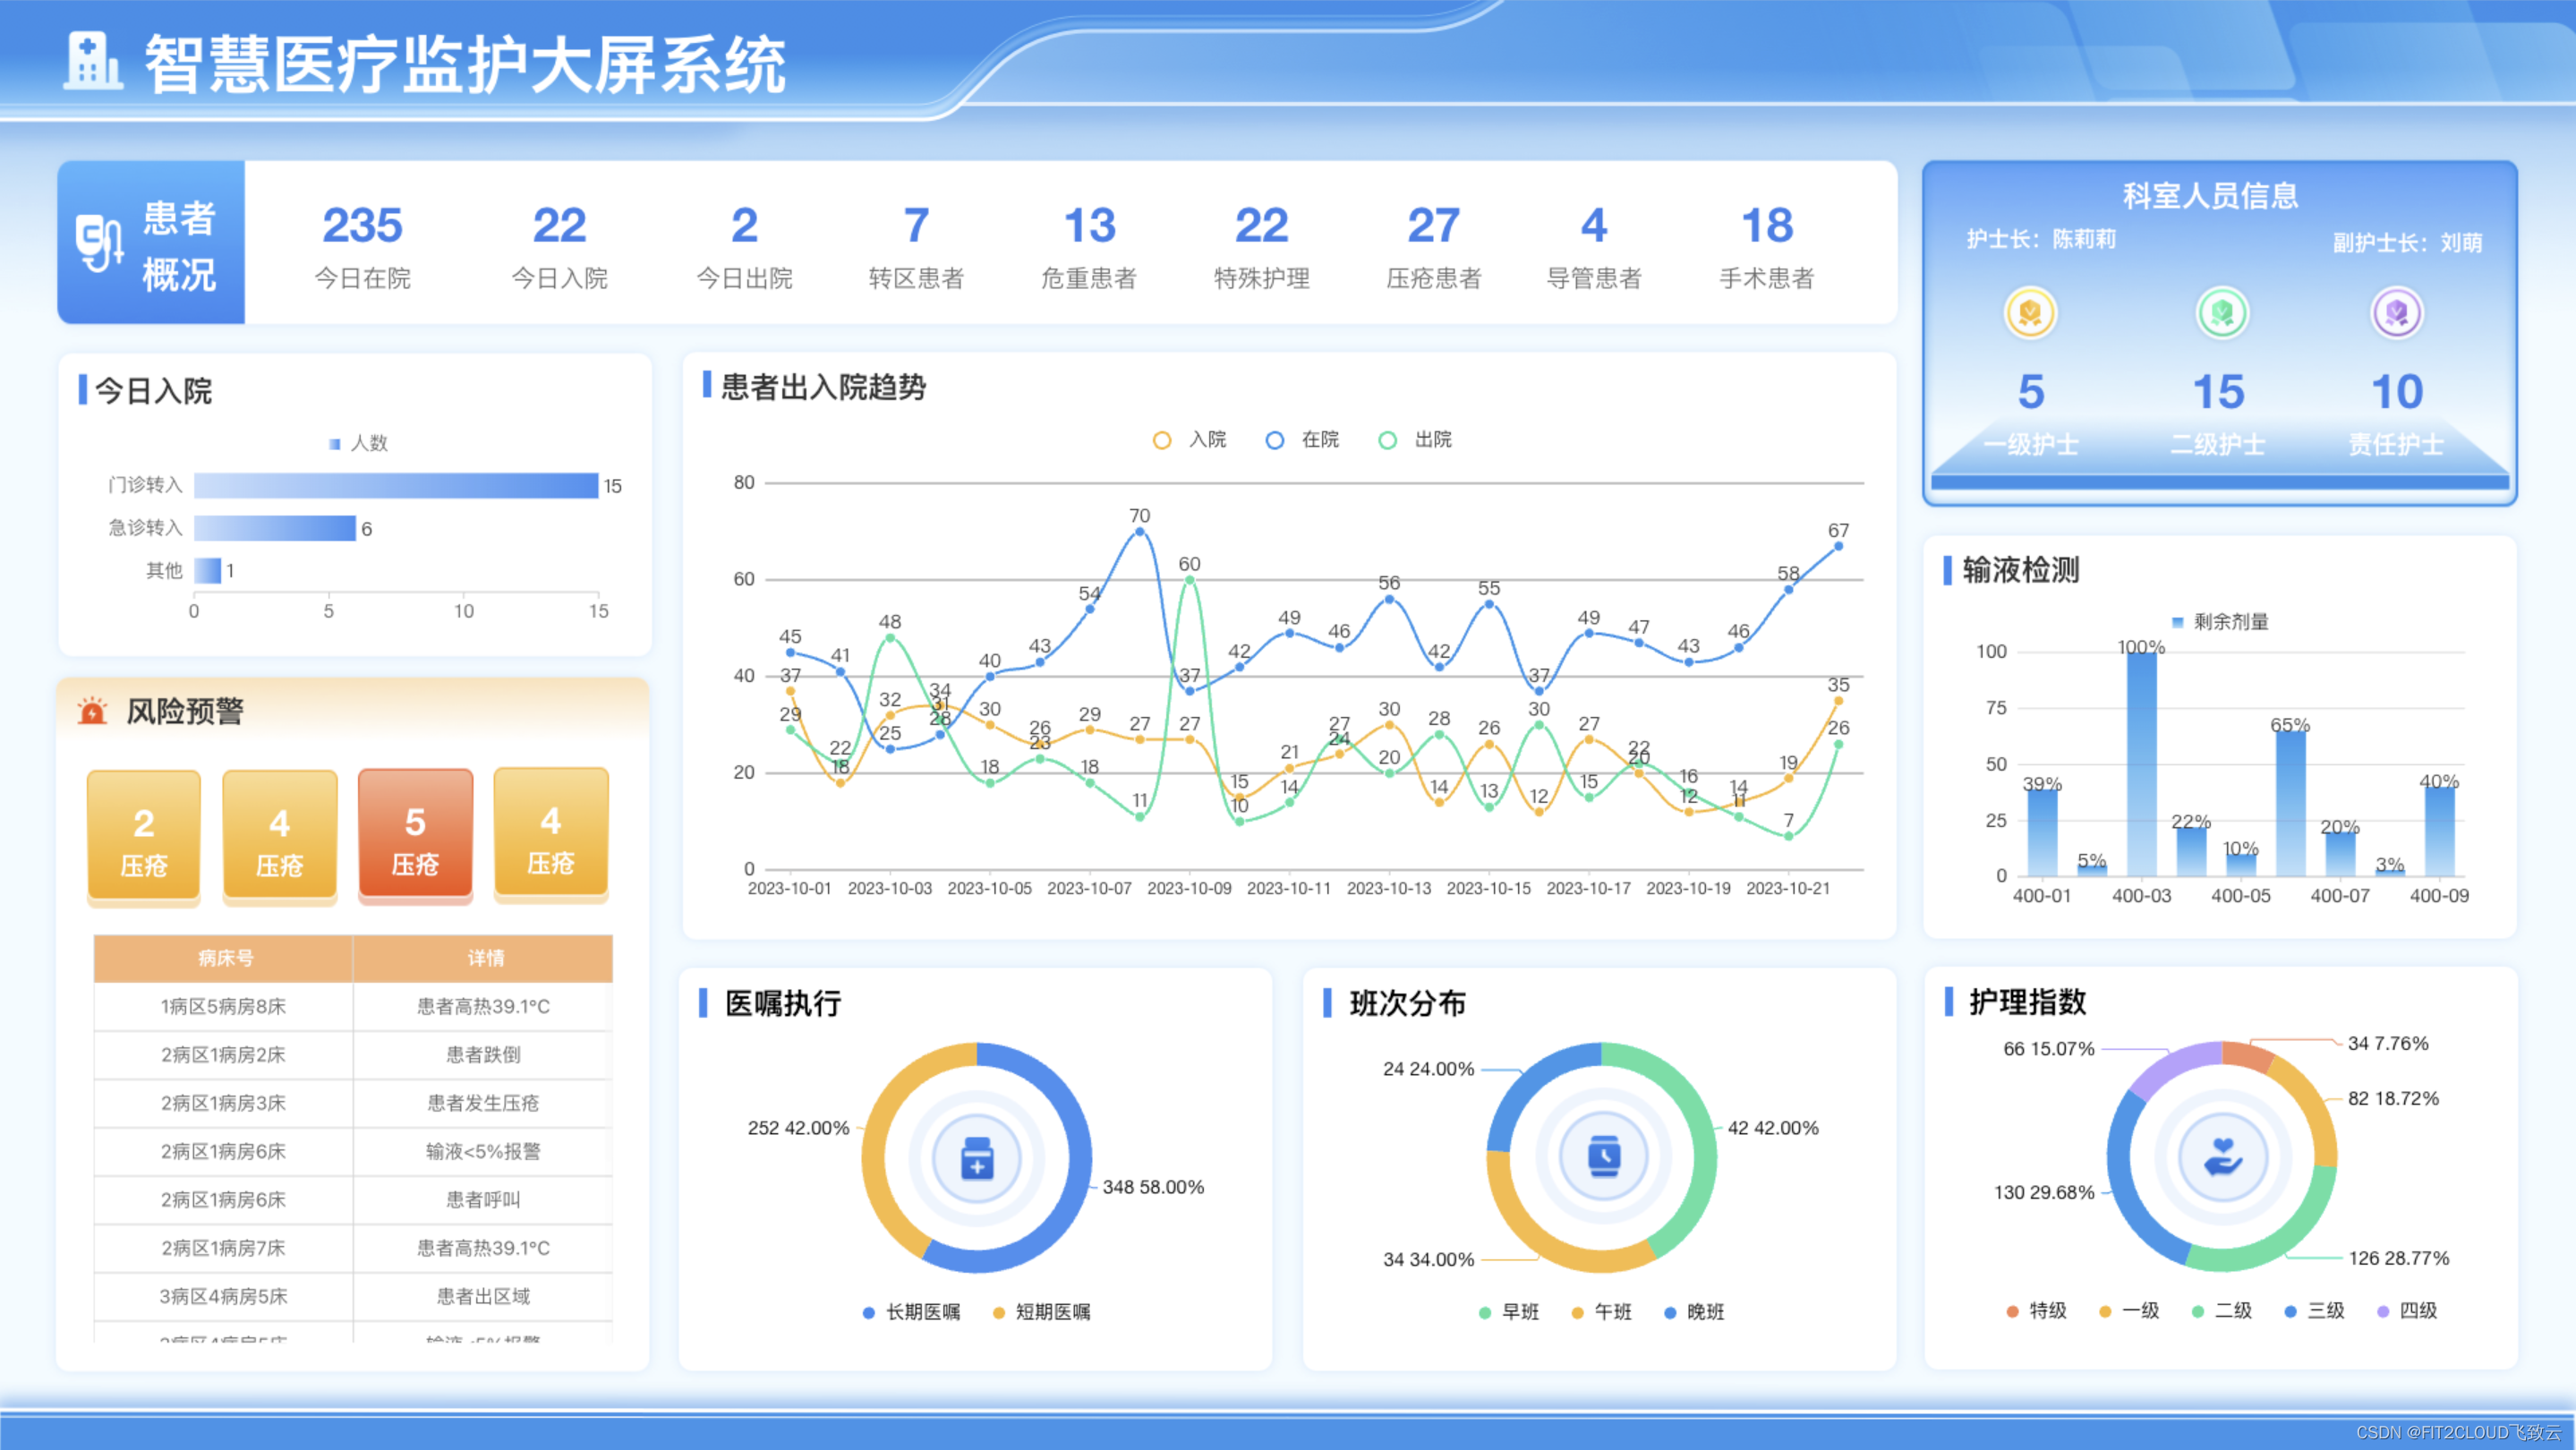Click the red 5 压疮 risk warning card
This screenshot has width=2576, height=1450.
point(415,837)
